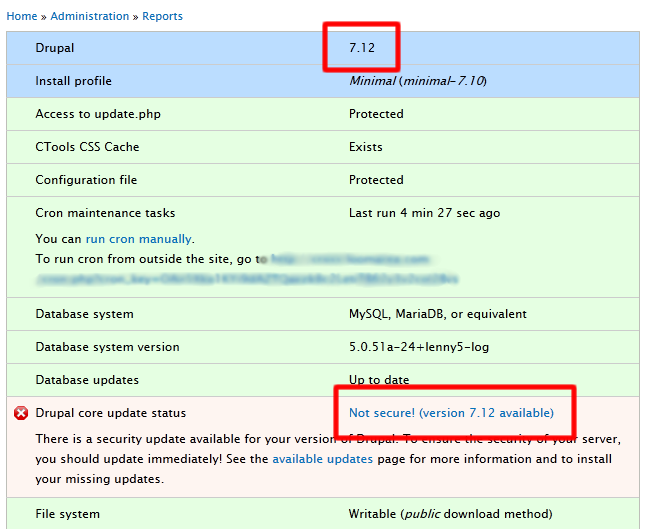Select Database system label
This screenshot has height=529, width=654.
coord(84,314)
